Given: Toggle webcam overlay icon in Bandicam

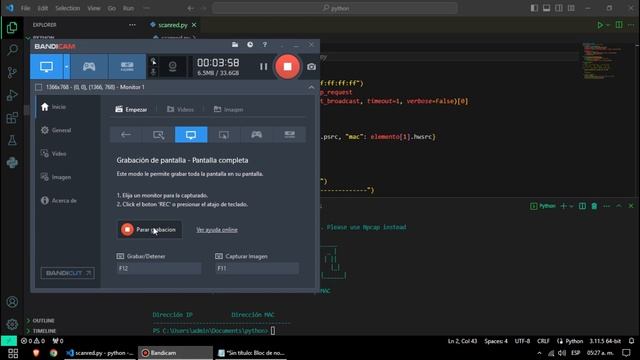Looking at the screenshot, I should [x=173, y=66].
